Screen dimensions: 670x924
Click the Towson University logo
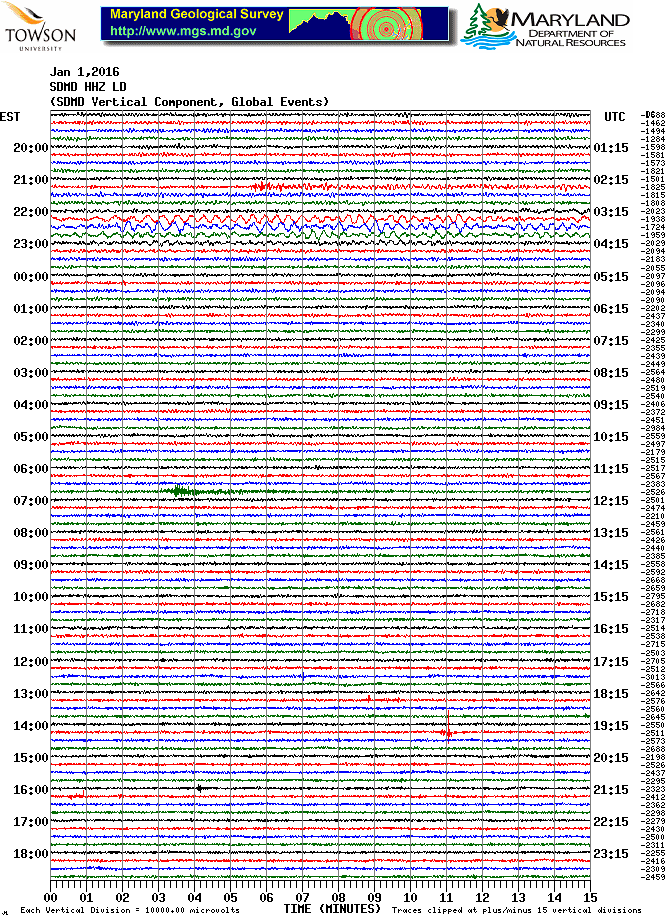click(x=27, y=24)
